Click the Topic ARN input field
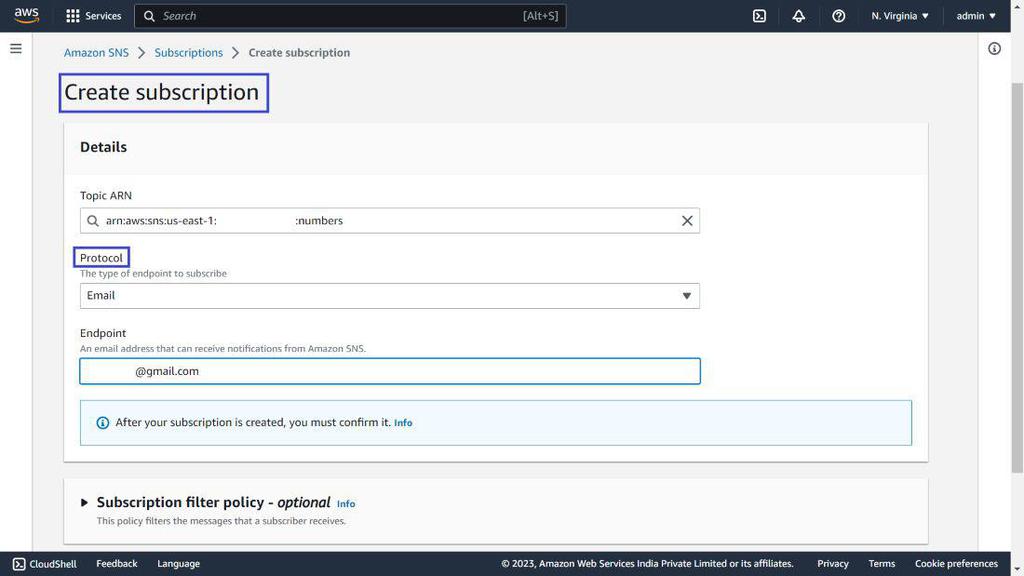Viewport: 1024px width, 576px height. point(390,221)
